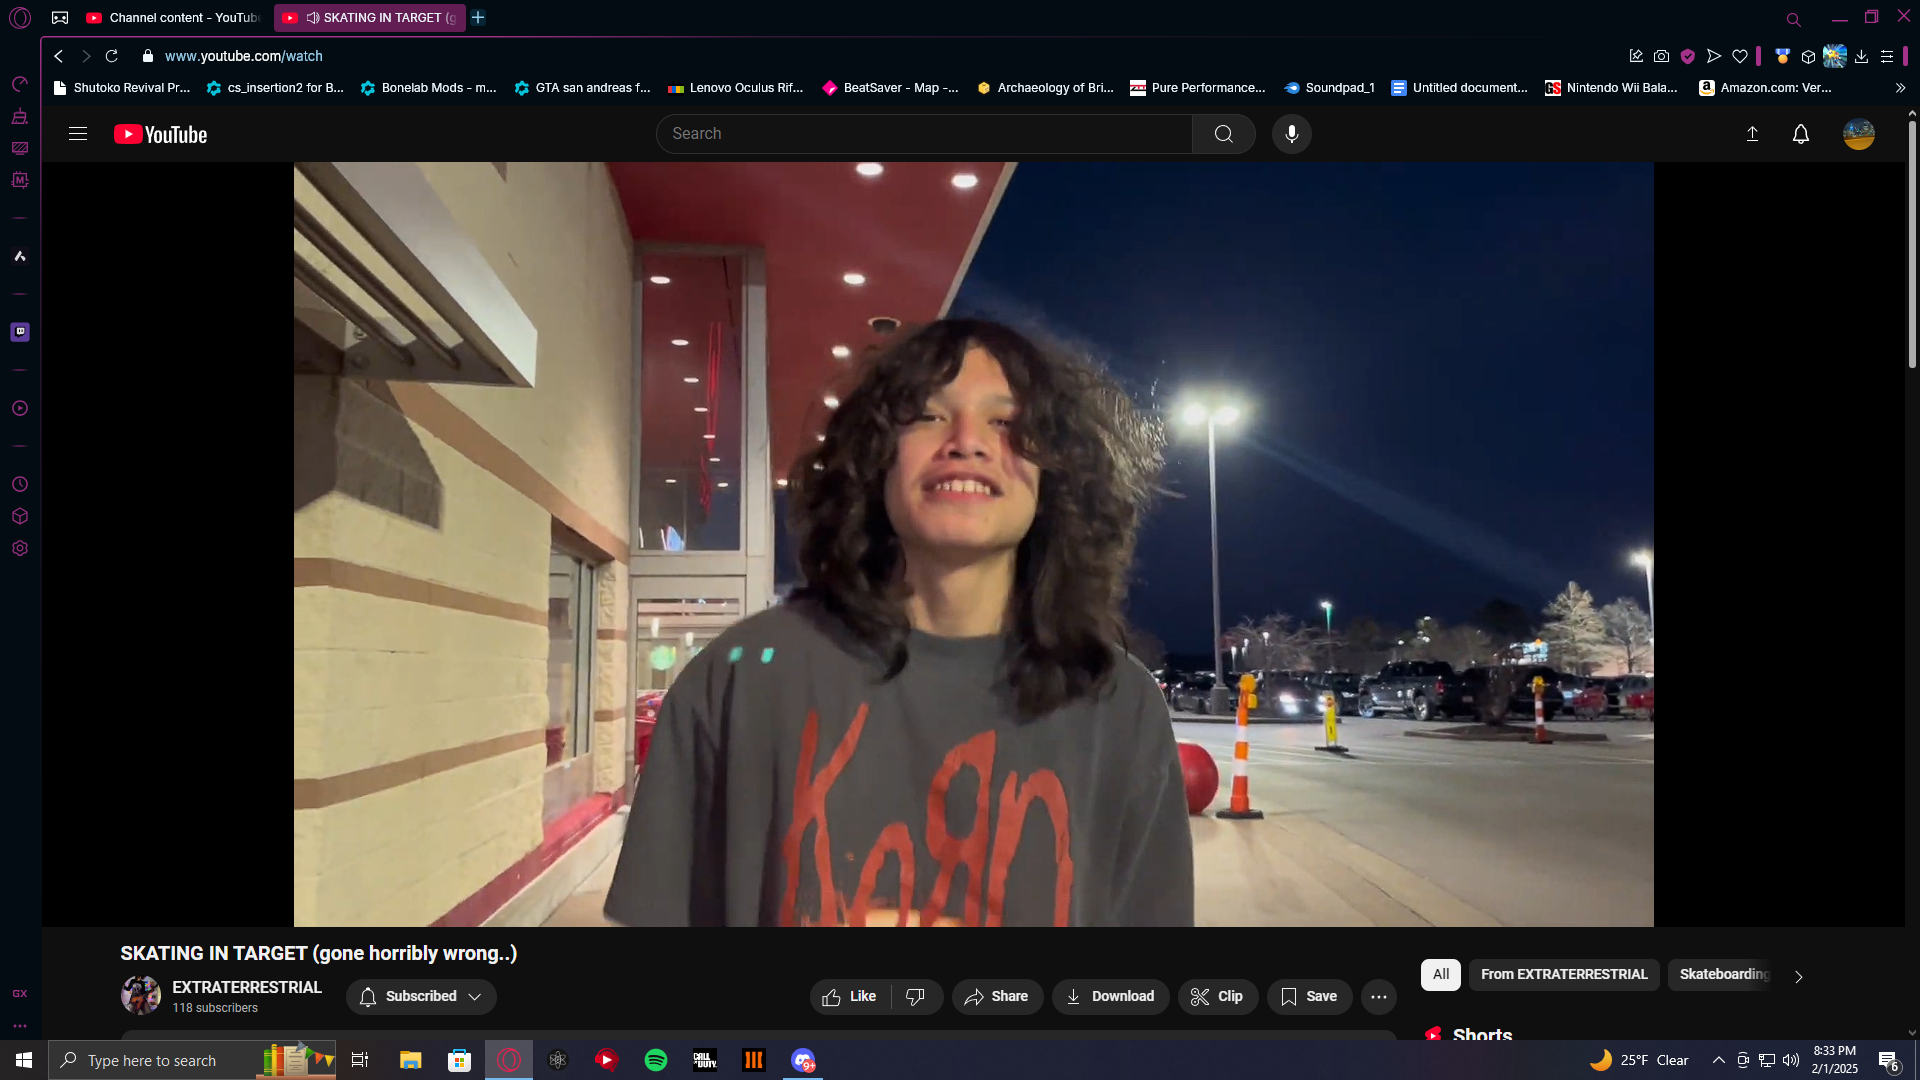Click the Share button
This screenshot has width=1920, height=1080.
(x=996, y=997)
